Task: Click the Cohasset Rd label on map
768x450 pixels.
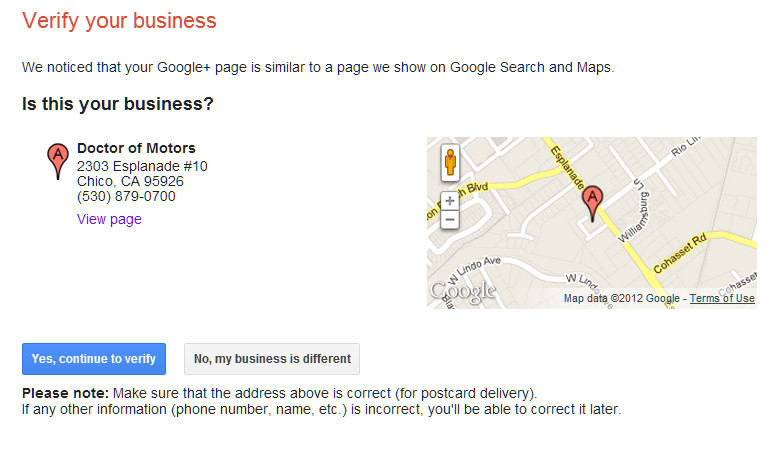Action: click(x=680, y=253)
